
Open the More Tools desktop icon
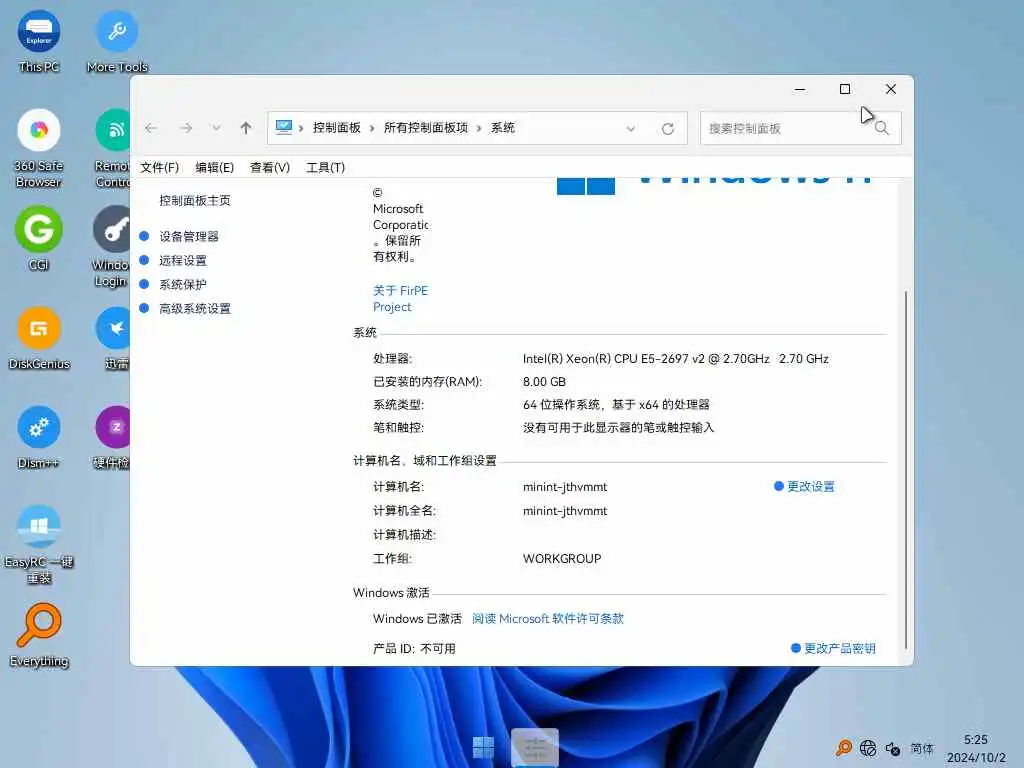point(117,40)
